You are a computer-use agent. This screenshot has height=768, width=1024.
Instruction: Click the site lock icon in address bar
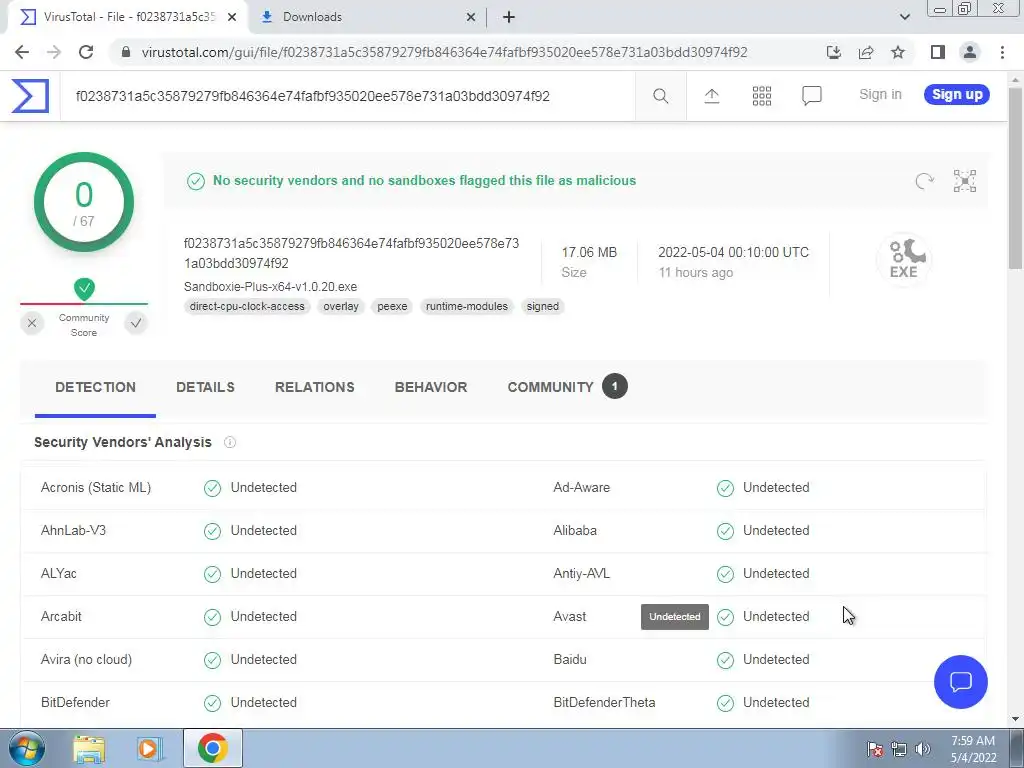click(x=126, y=52)
